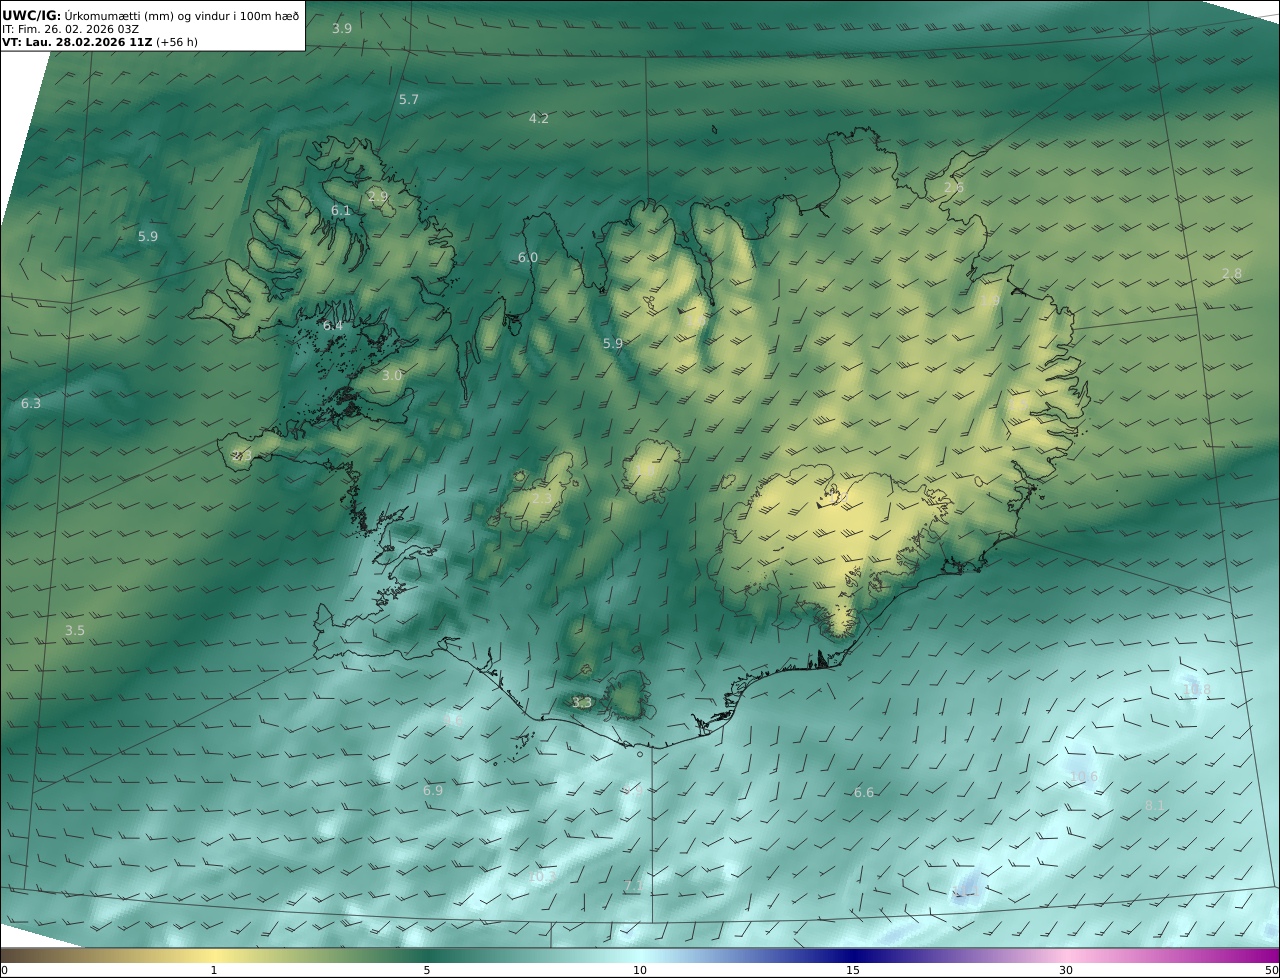The height and width of the screenshot is (978, 1280).
Task: Click the colour scale tick label 0
Action: point(4,970)
